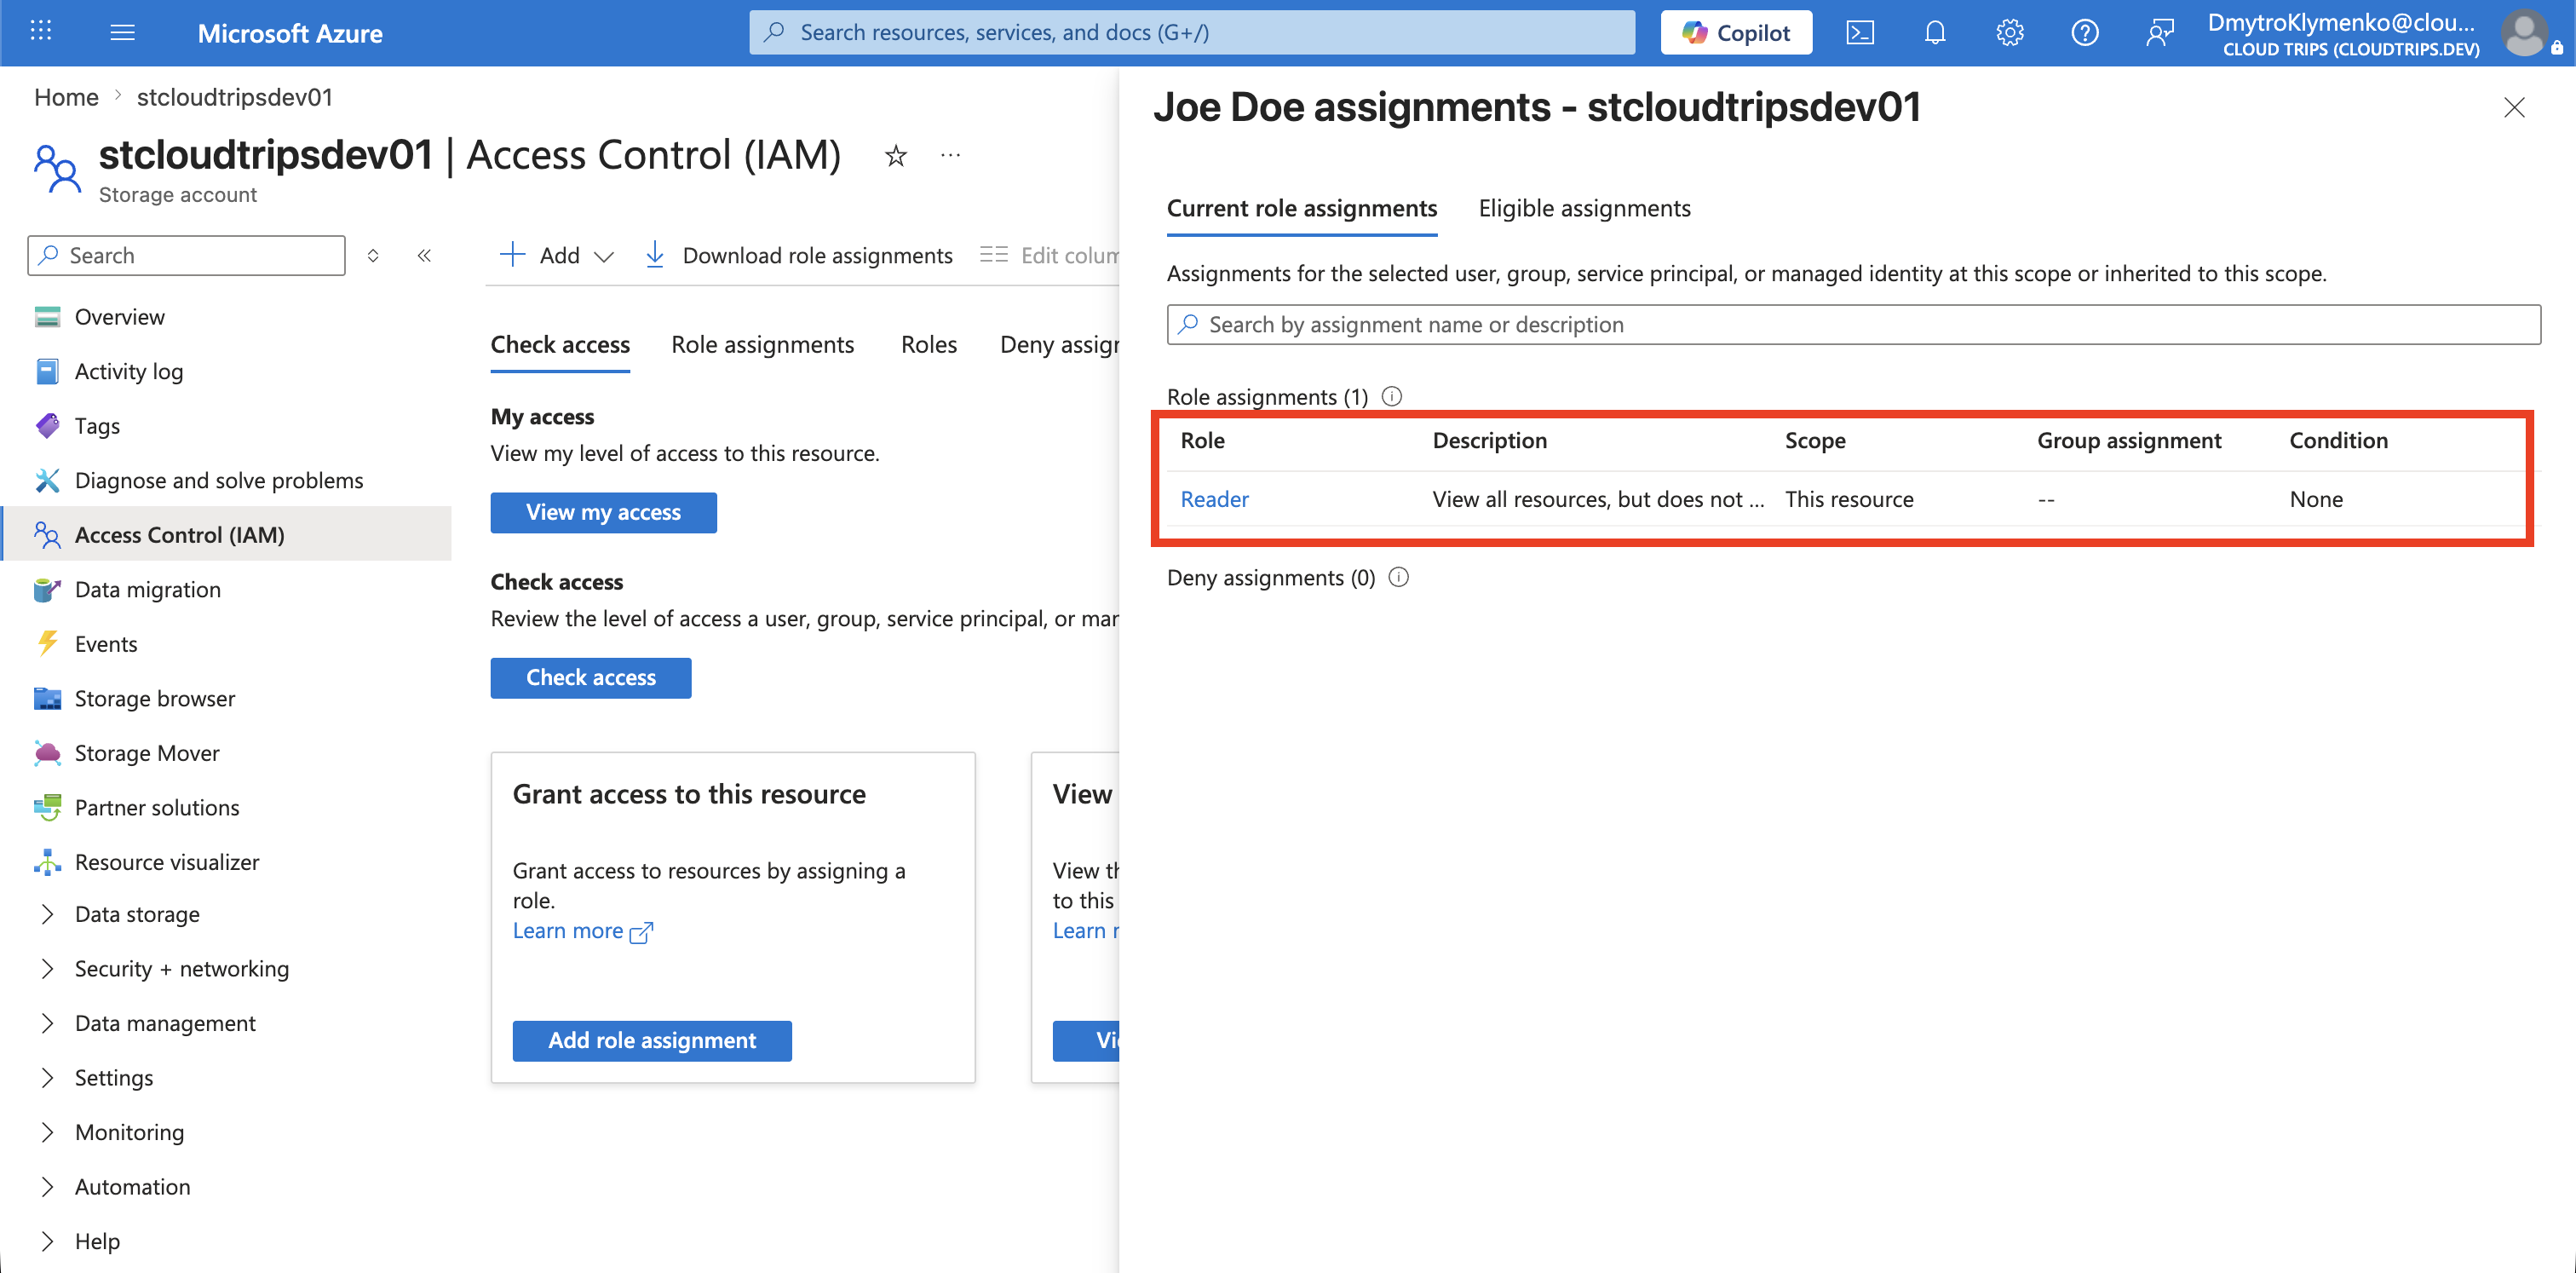Open portal settings gear
2576x1273 pixels.
click(x=2010, y=33)
